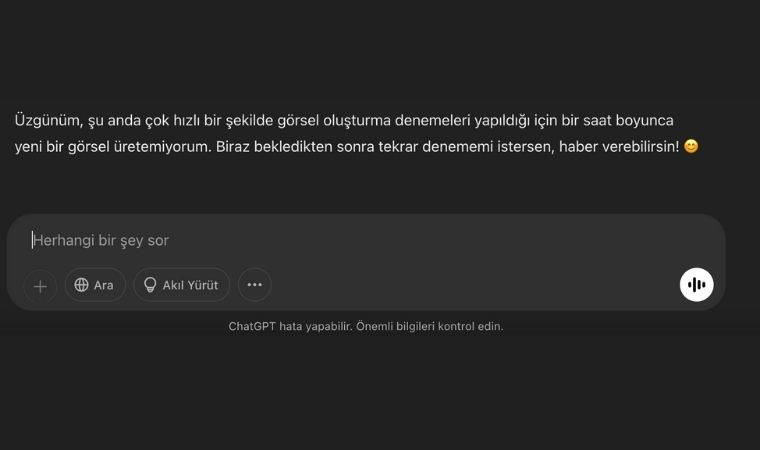Click the plus attach button

click(40, 286)
